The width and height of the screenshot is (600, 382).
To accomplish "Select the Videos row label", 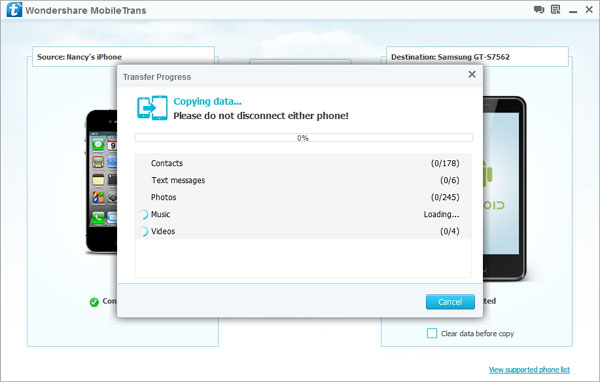I will (163, 231).
